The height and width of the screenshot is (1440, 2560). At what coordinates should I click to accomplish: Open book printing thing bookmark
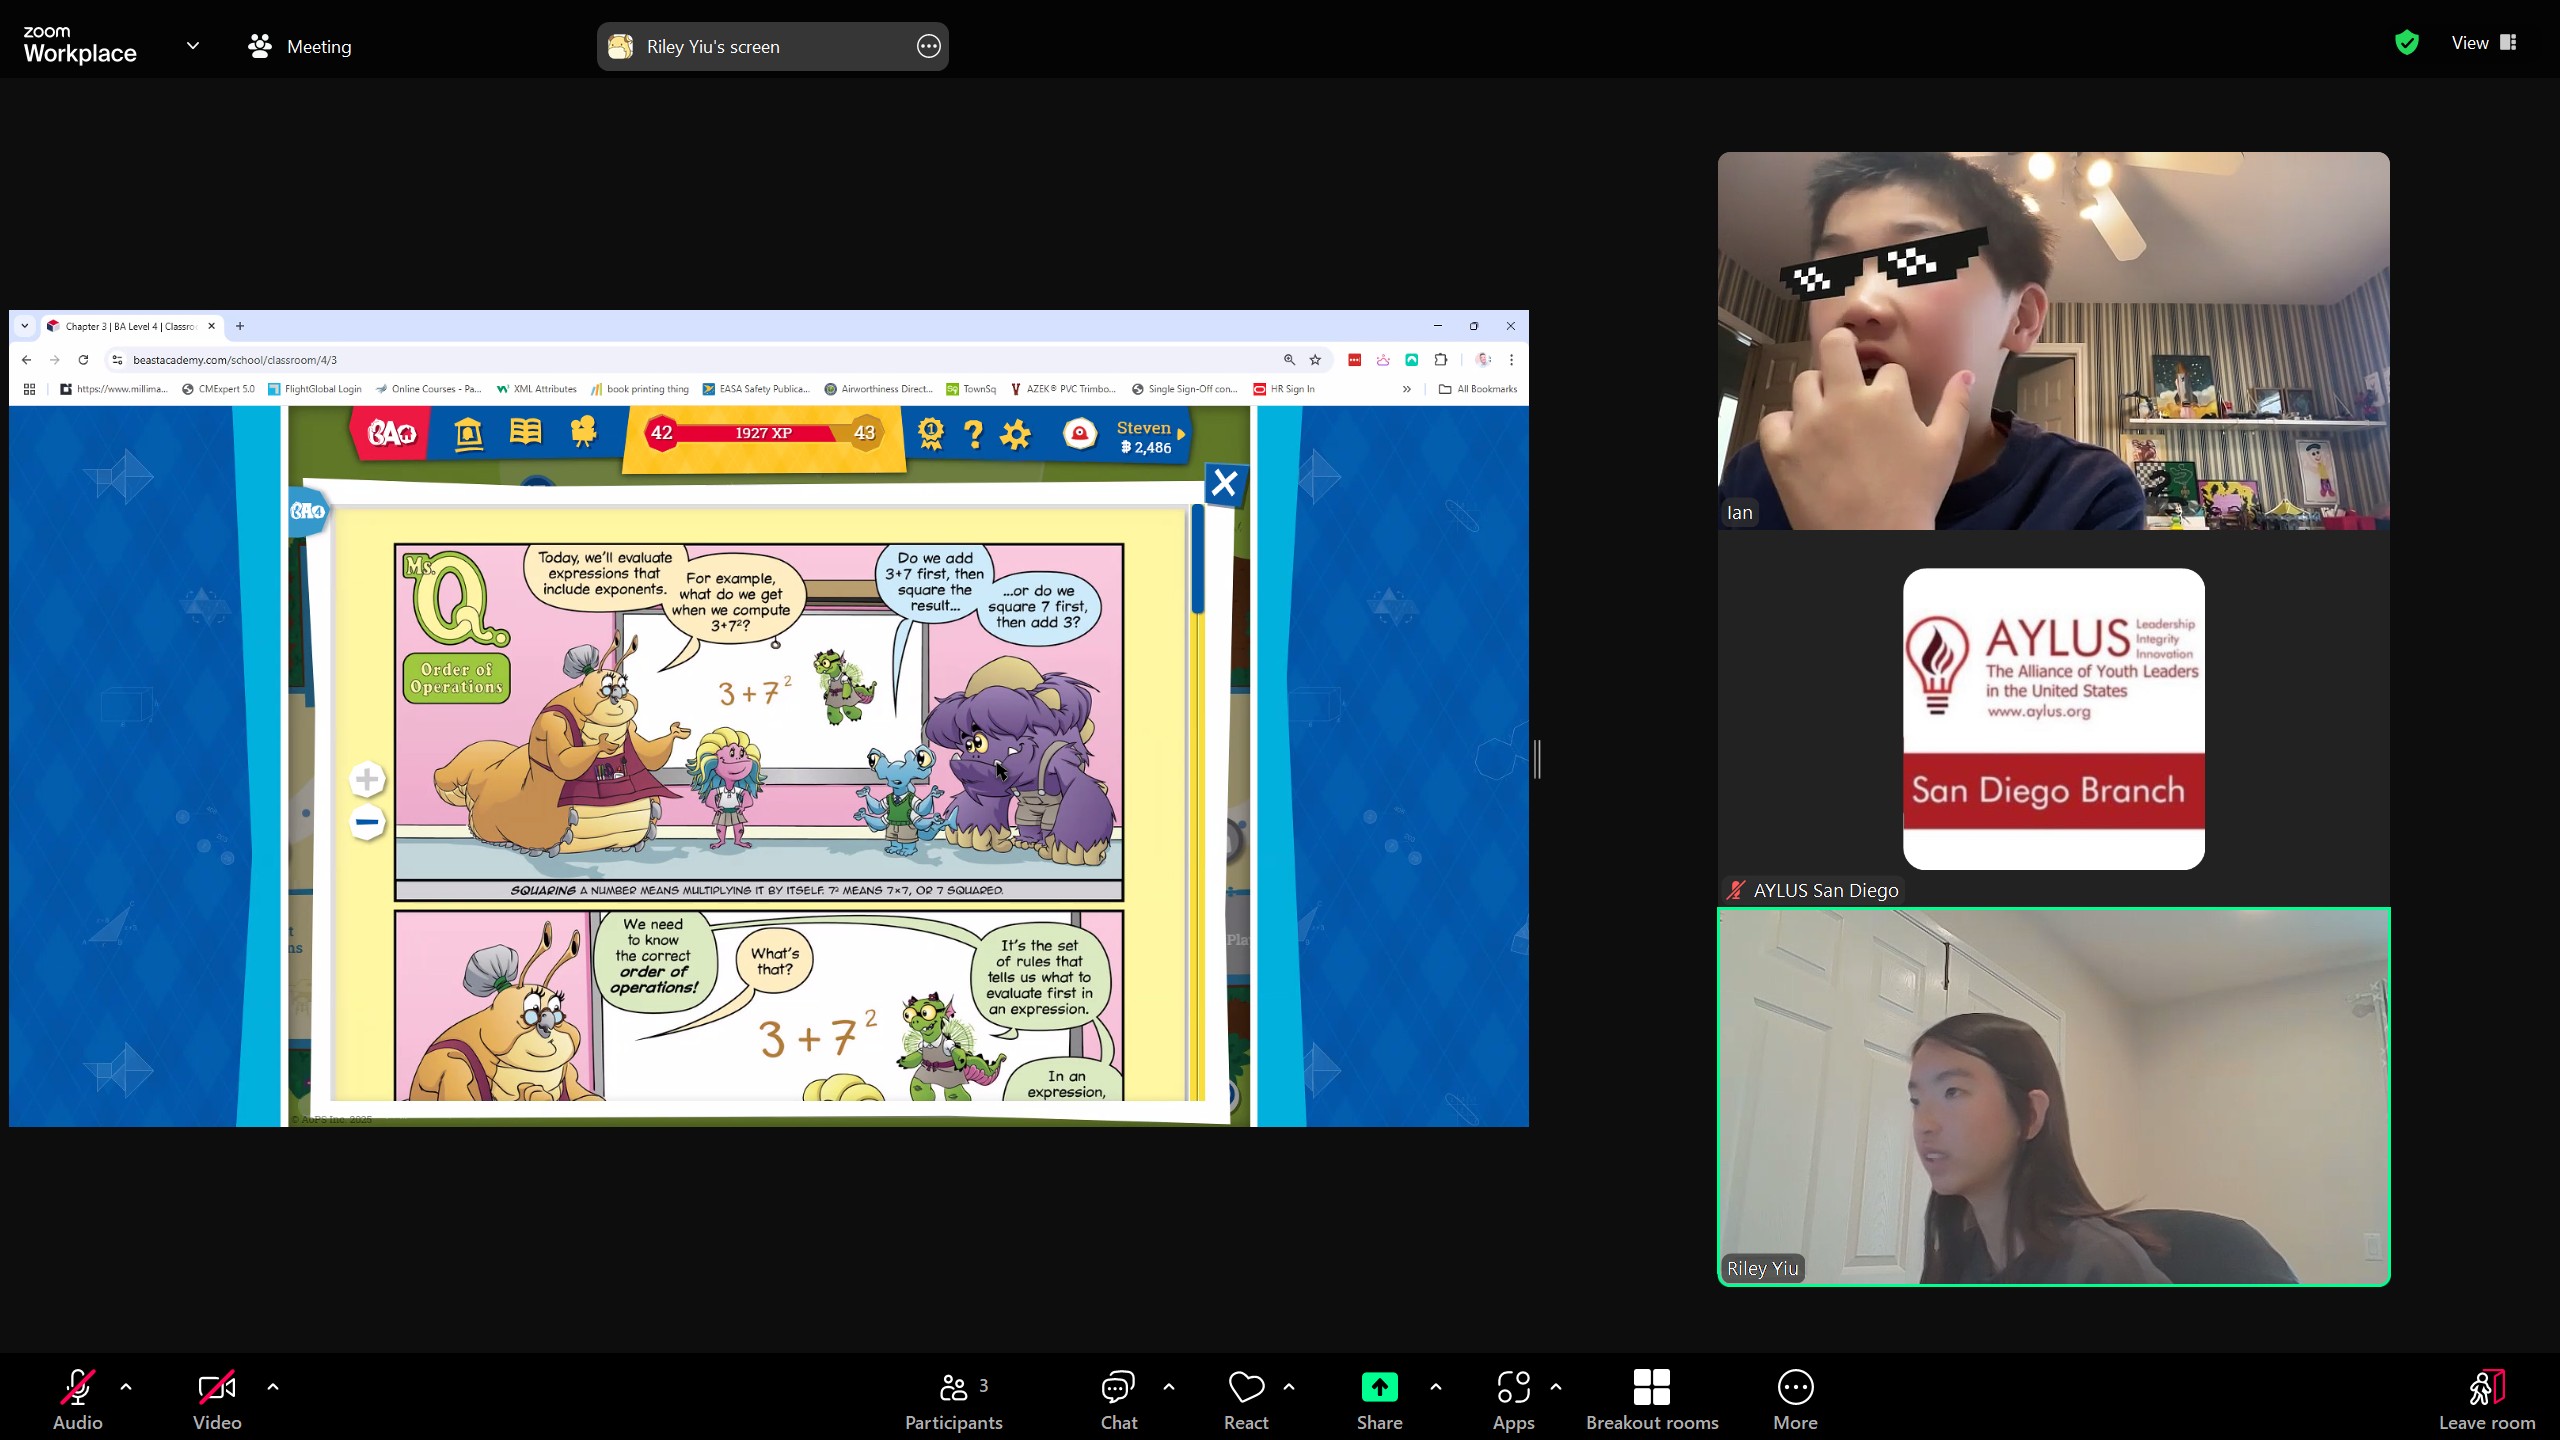click(639, 389)
